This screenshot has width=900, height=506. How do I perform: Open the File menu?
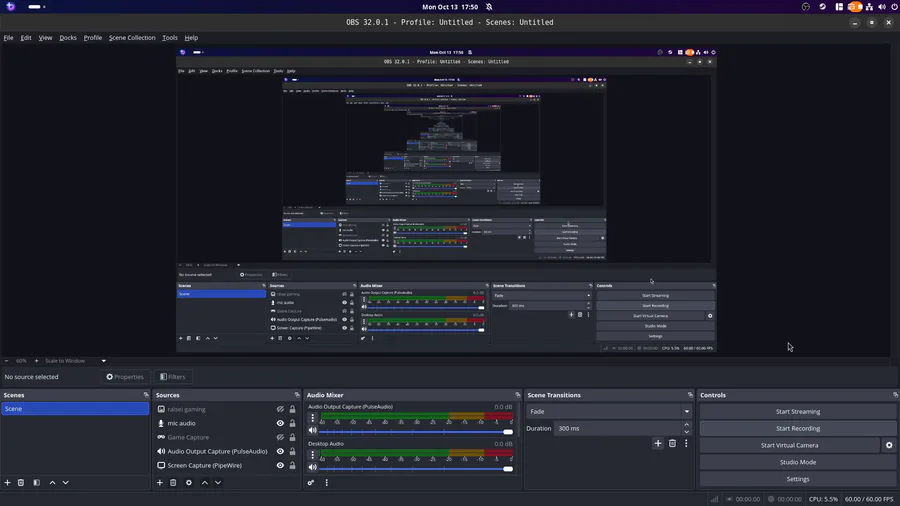[x=9, y=38]
